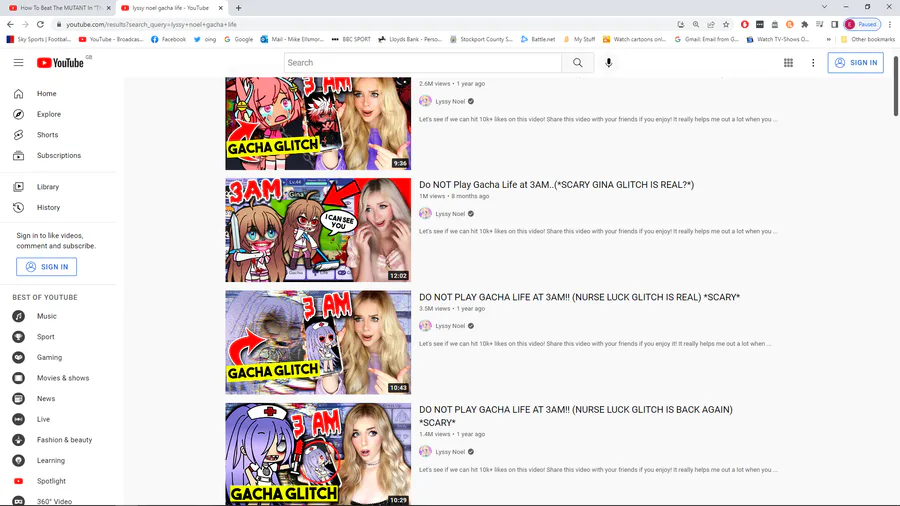Open the Chrome extensions puzzle icon
The height and width of the screenshot is (506, 900).
(x=805, y=25)
